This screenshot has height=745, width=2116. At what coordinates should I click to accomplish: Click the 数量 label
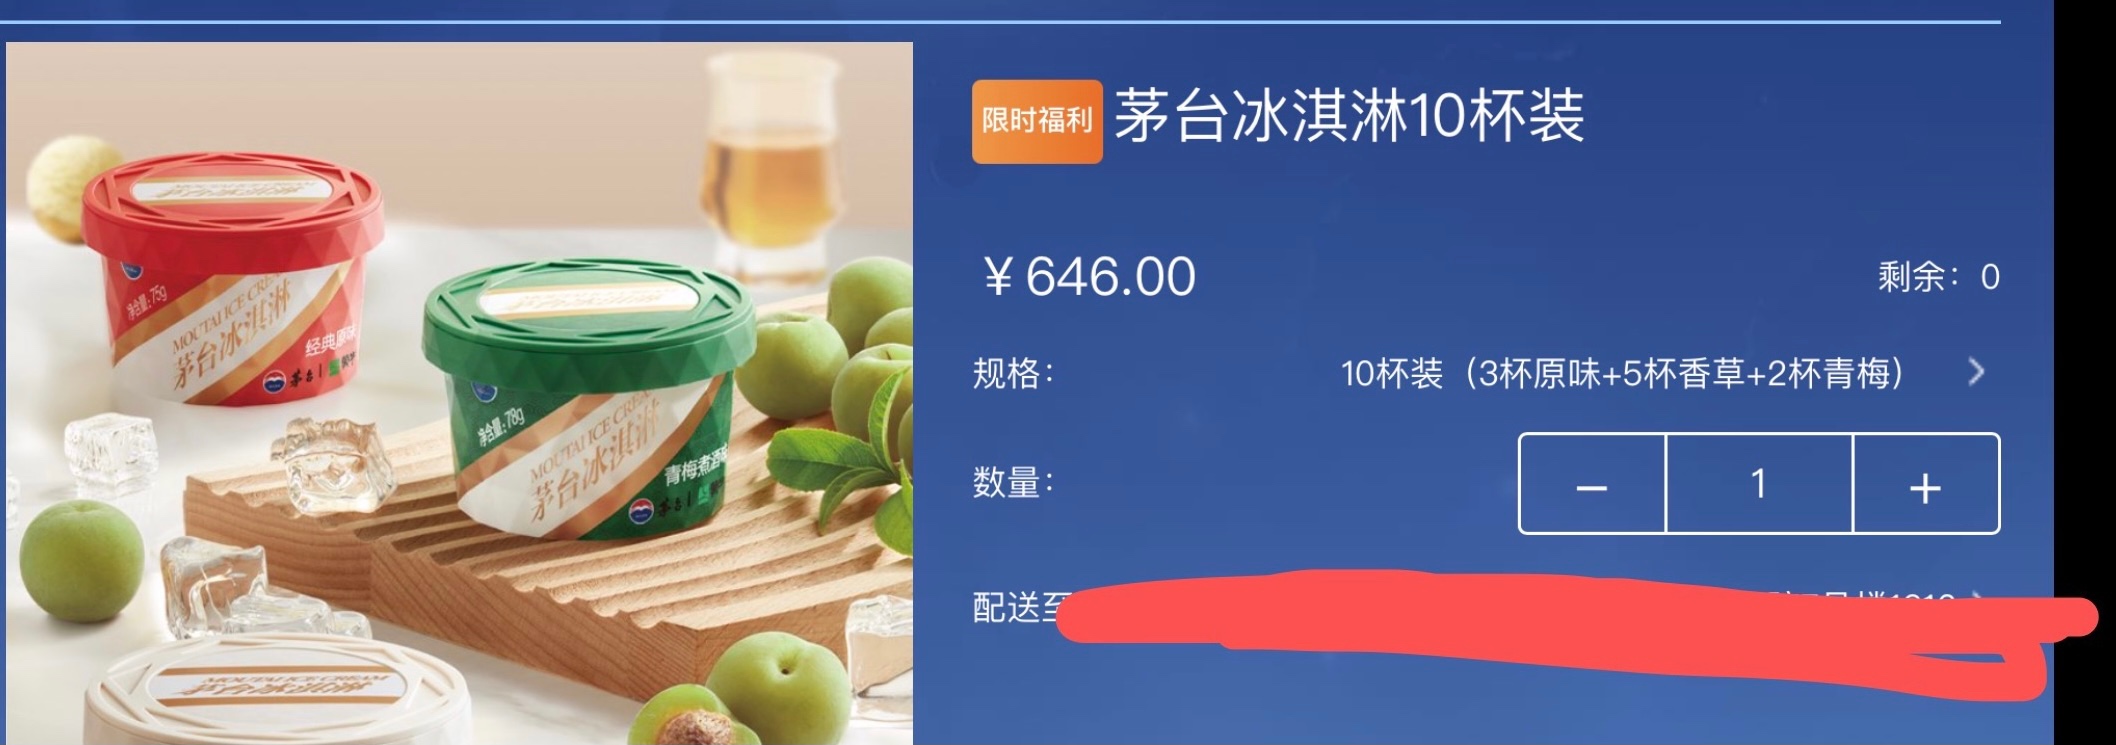(x=1013, y=483)
